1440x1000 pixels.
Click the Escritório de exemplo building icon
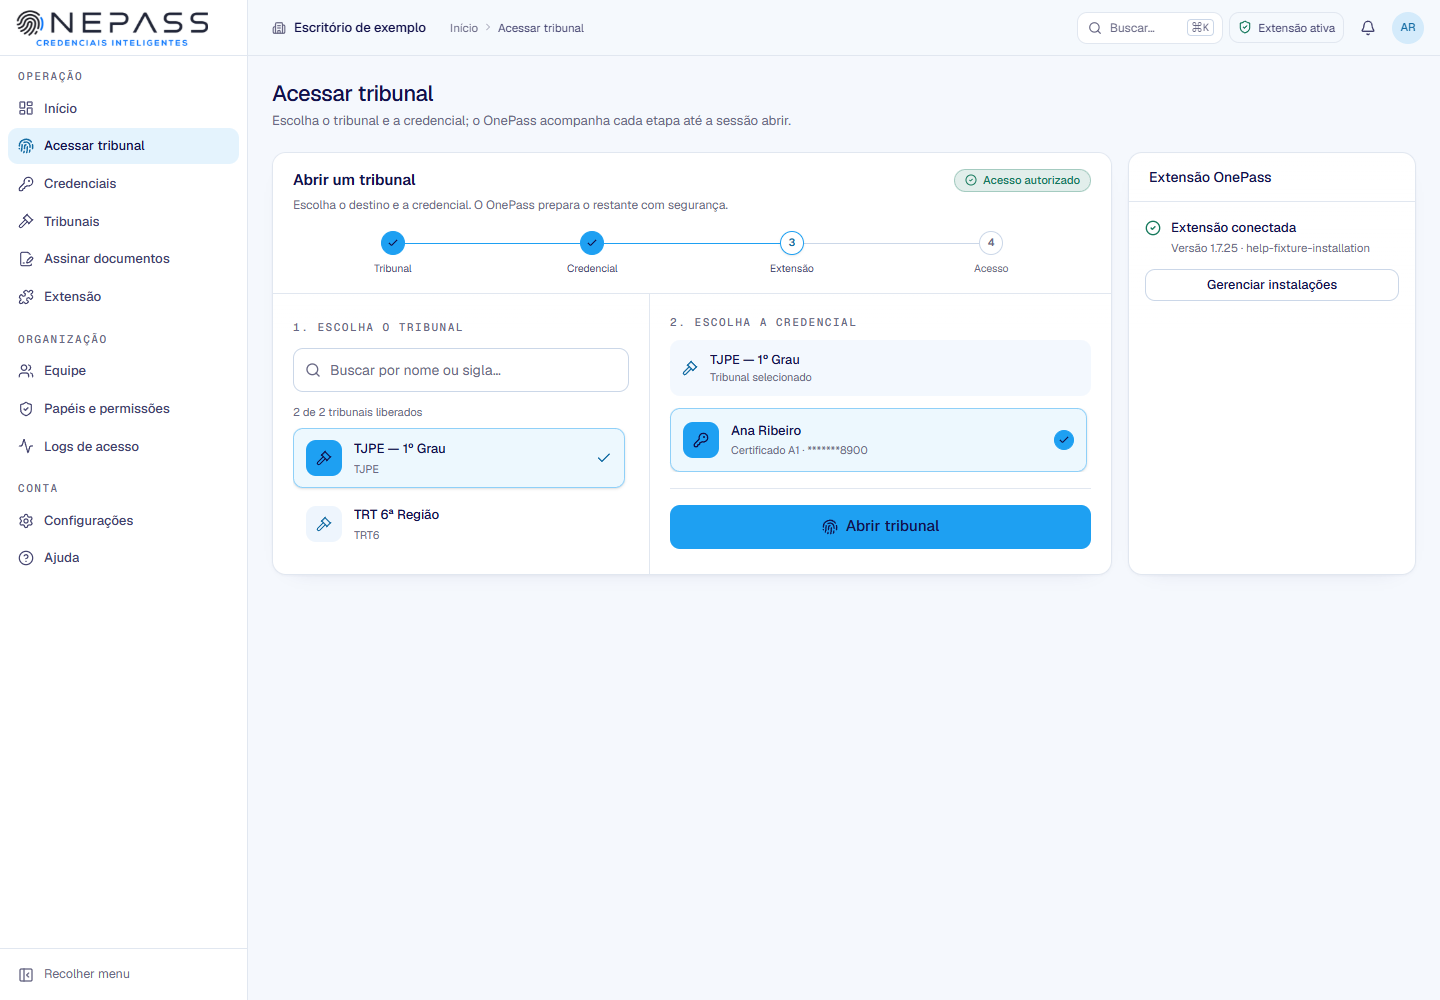coord(279,28)
